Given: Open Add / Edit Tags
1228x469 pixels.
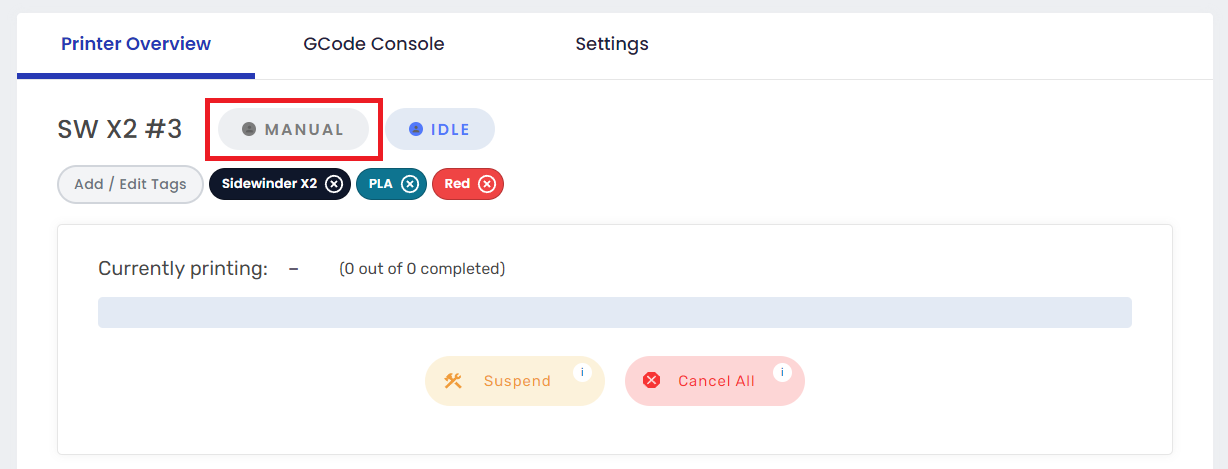Looking at the screenshot, I should 130,184.
